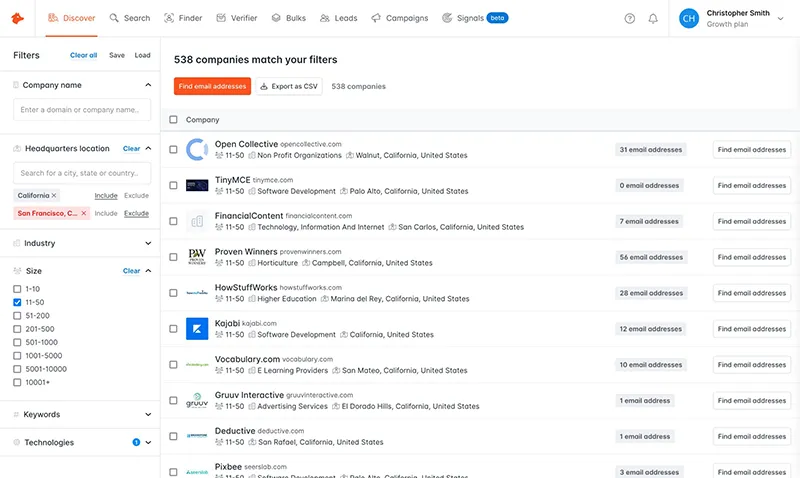
Task: Tick the 1-10 size checkbox
Action: pyautogui.click(x=17, y=289)
